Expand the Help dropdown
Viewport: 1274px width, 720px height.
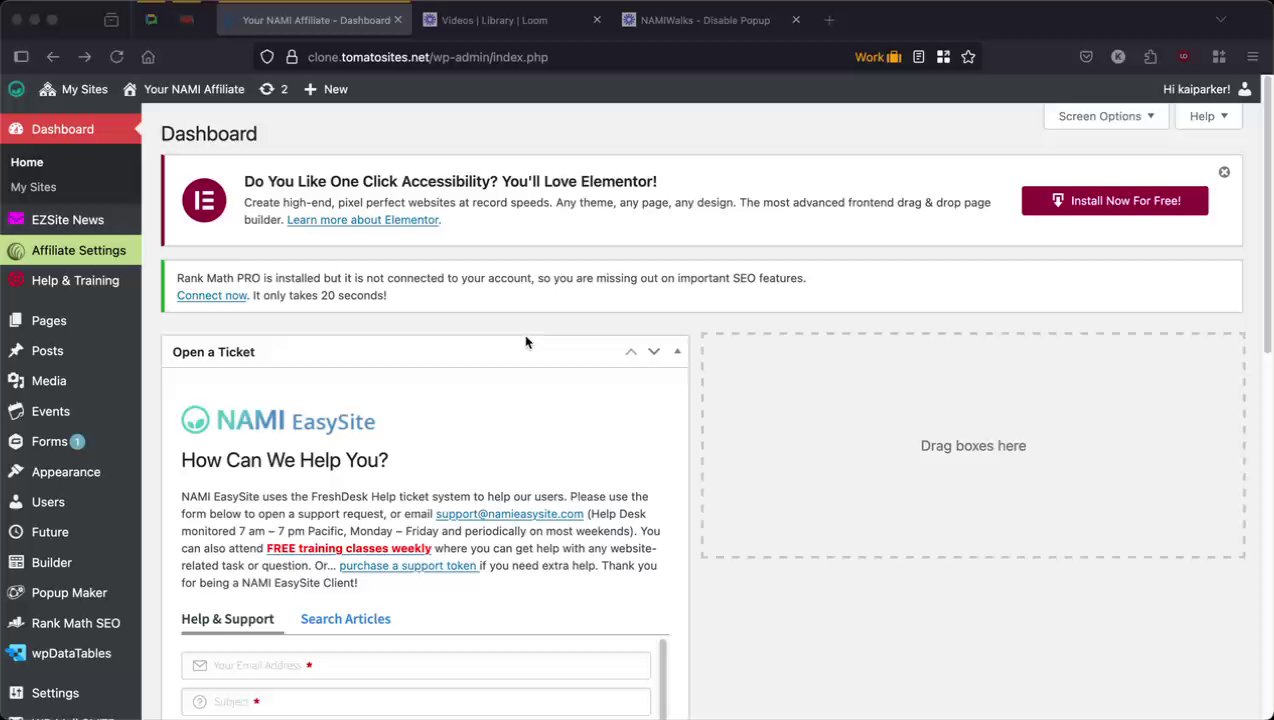click(1208, 116)
